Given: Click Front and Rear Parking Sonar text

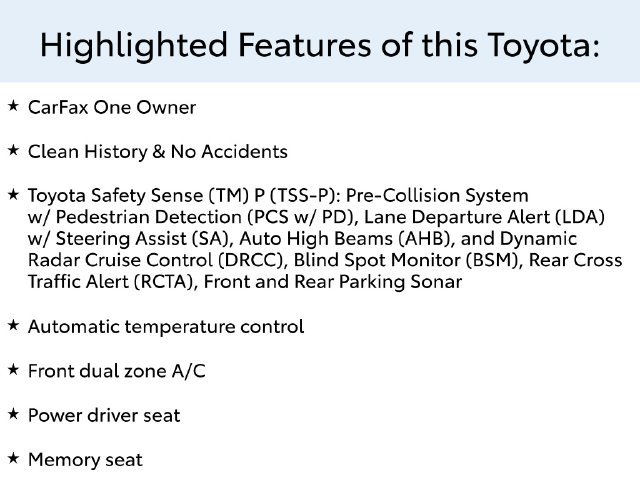Looking at the screenshot, I should 333,282.
